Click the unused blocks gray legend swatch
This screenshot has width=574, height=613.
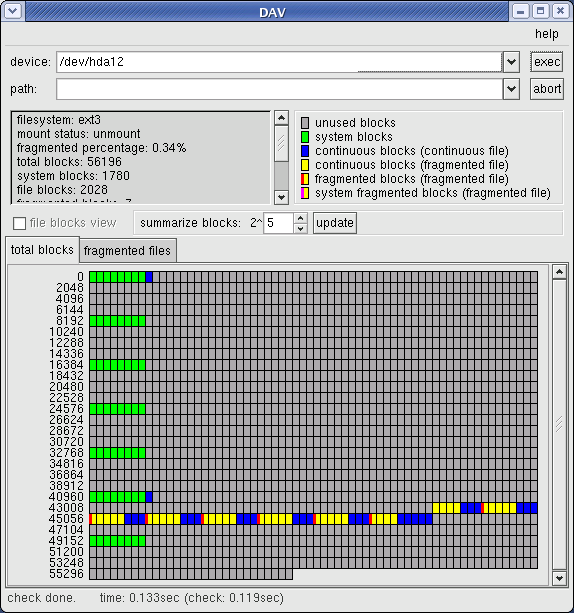point(305,123)
